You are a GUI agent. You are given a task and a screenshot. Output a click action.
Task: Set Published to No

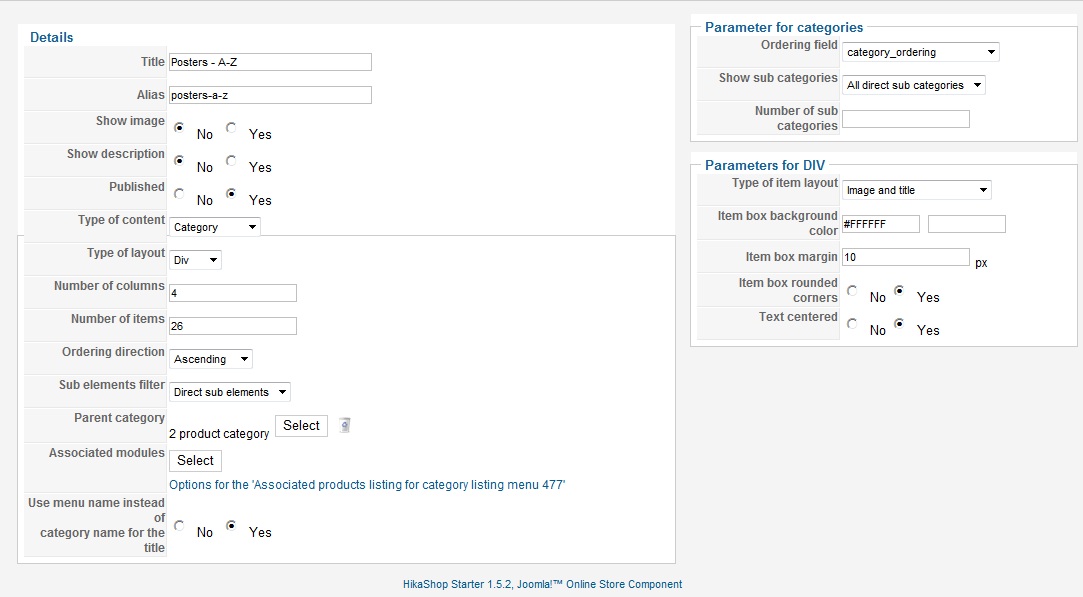[x=179, y=193]
